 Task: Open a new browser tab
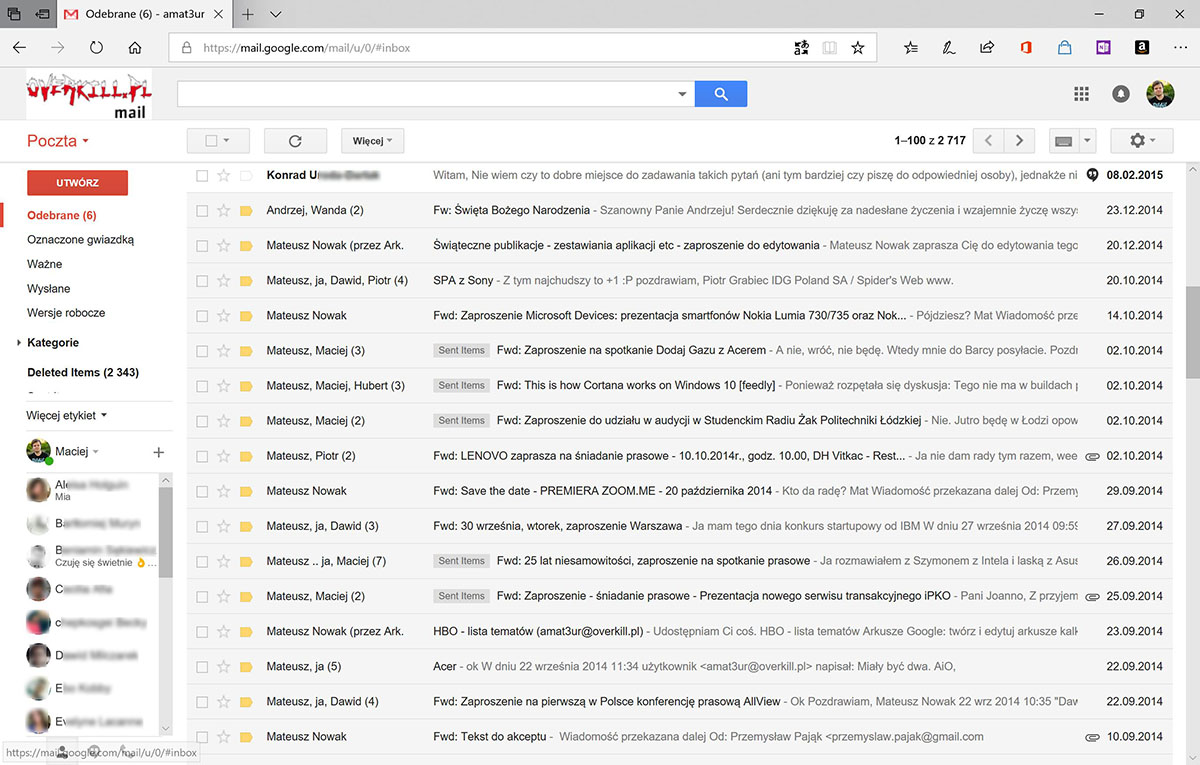(248, 14)
